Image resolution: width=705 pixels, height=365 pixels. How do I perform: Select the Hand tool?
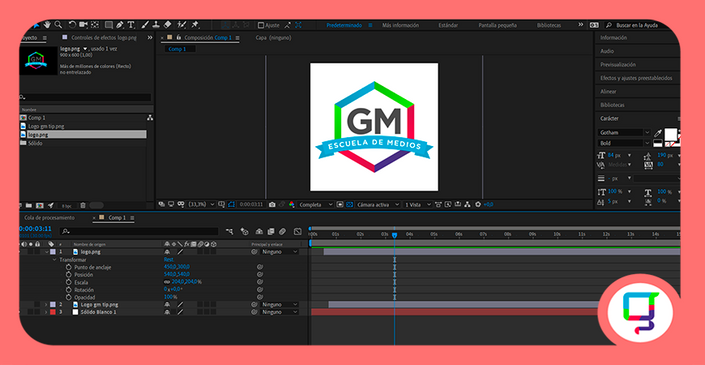[47, 25]
